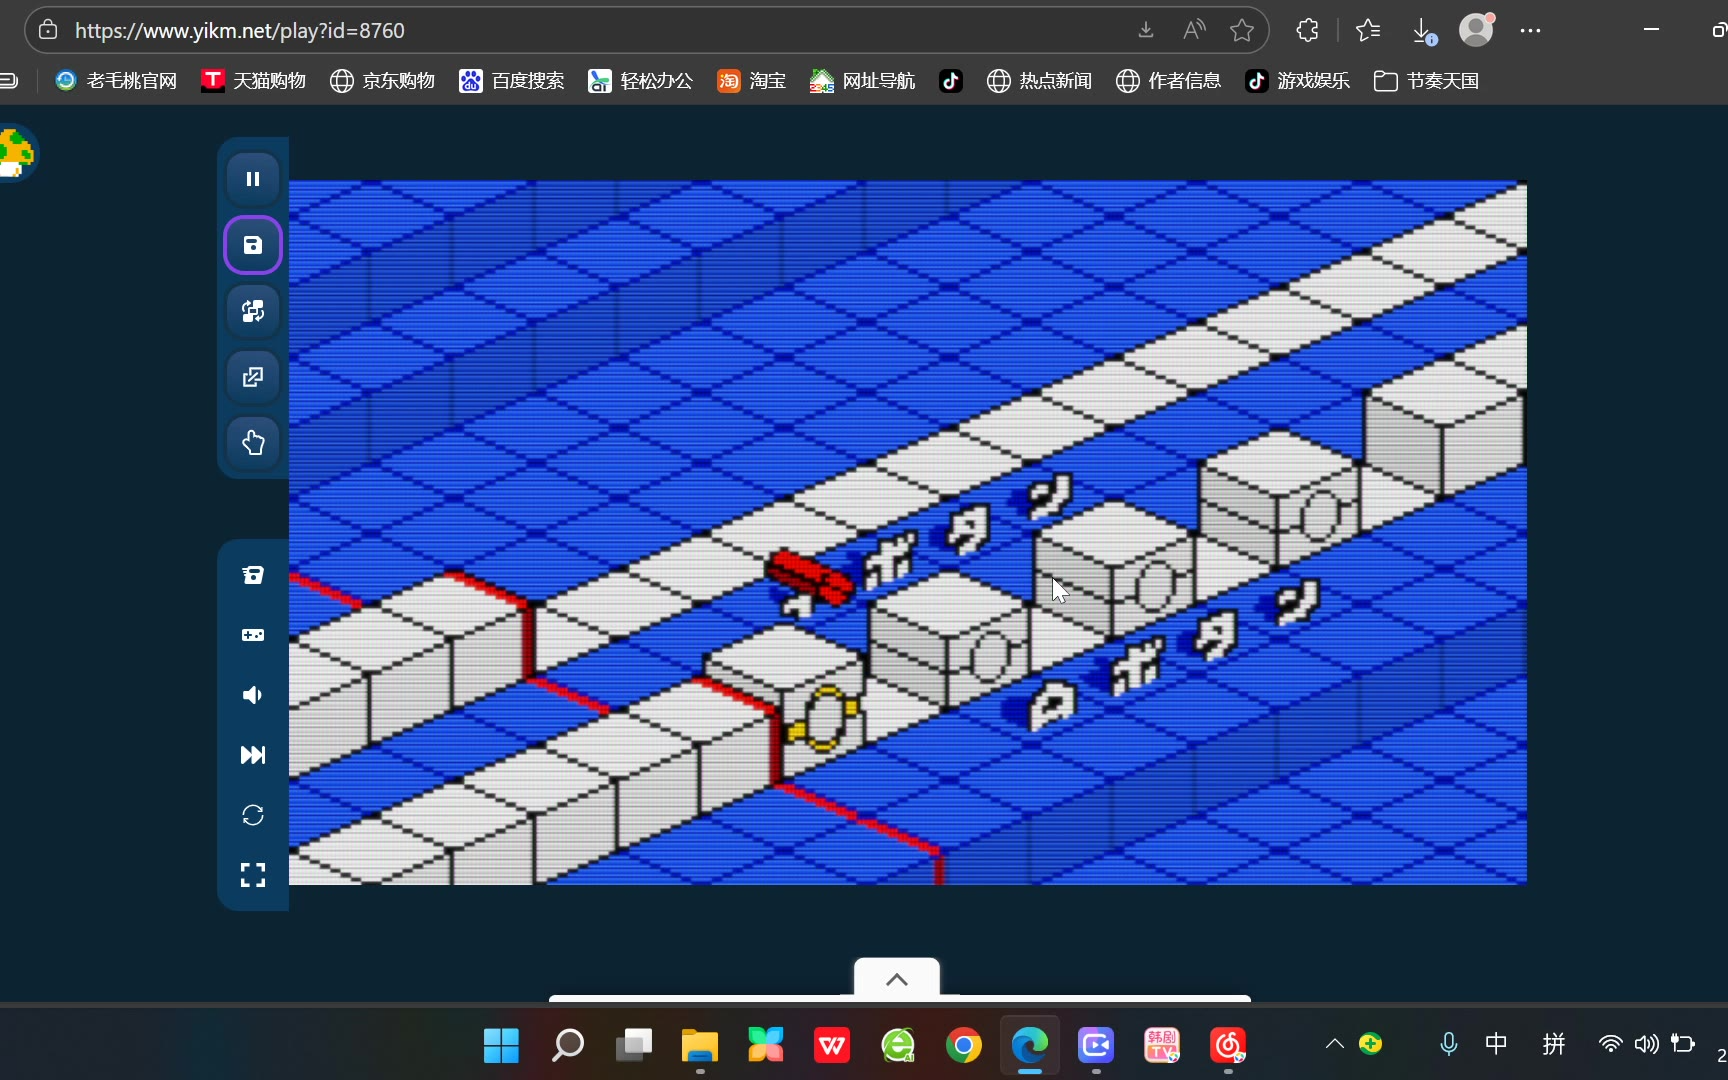Expand the bottom panel with up chevron
1728x1080 pixels.
pyautogui.click(x=897, y=979)
